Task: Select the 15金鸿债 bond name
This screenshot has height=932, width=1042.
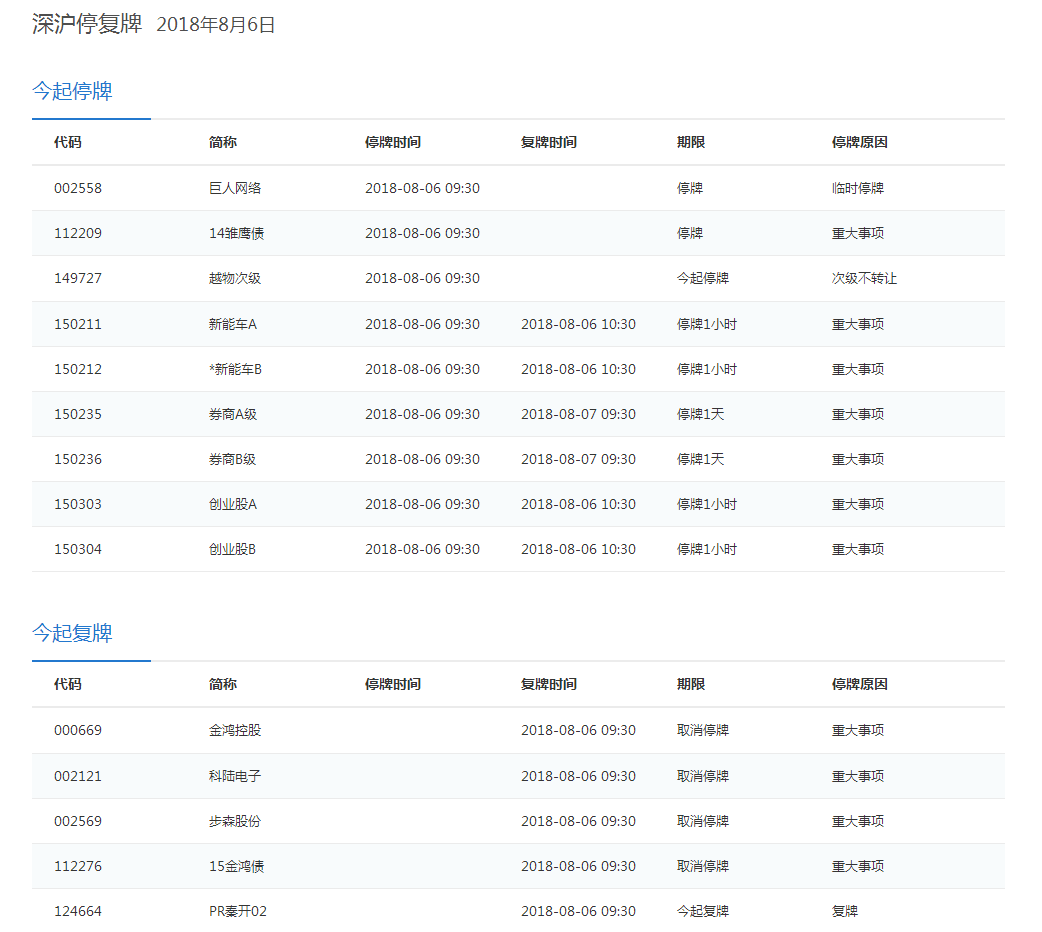Action: pyautogui.click(x=237, y=866)
